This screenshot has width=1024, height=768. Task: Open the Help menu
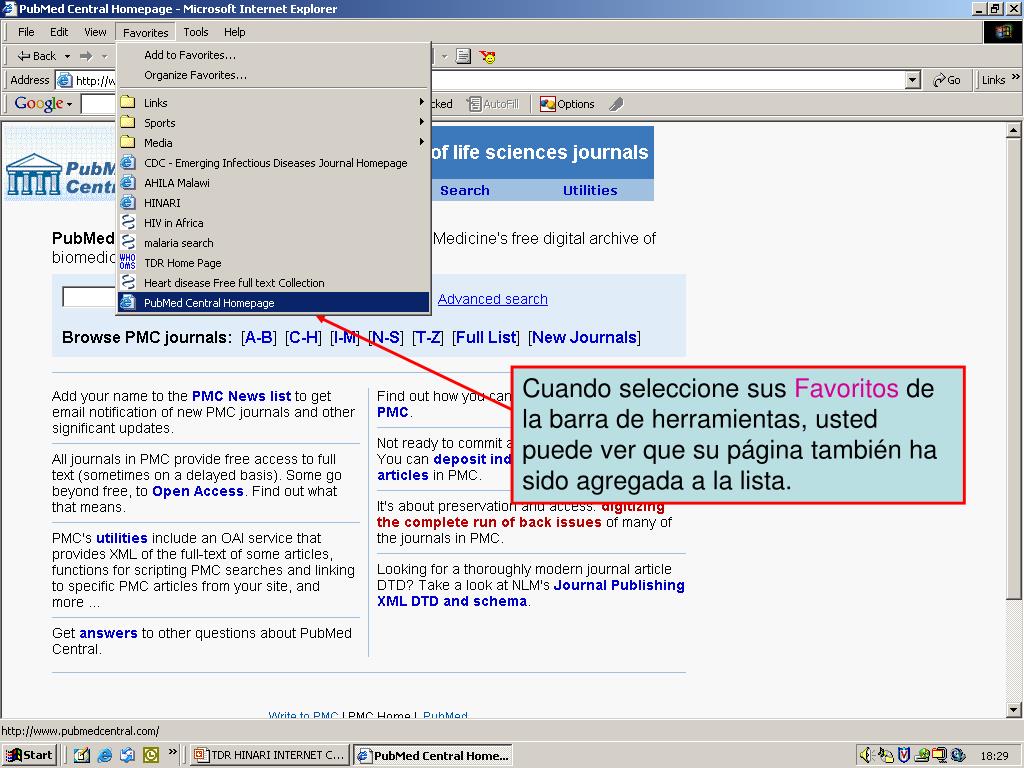(x=234, y=32)
